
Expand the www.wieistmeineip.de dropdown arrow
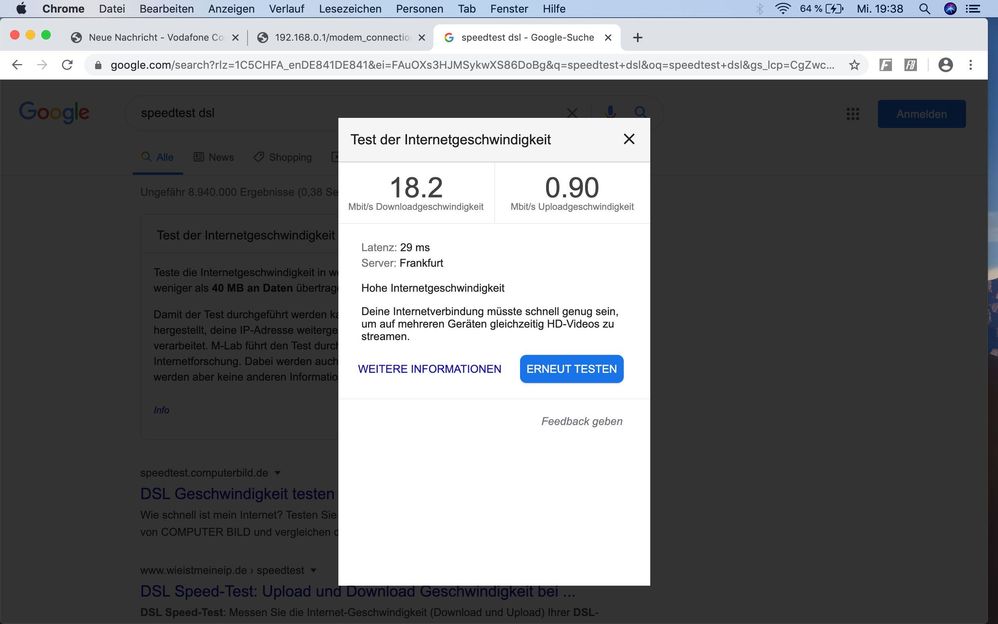(313, 571)
